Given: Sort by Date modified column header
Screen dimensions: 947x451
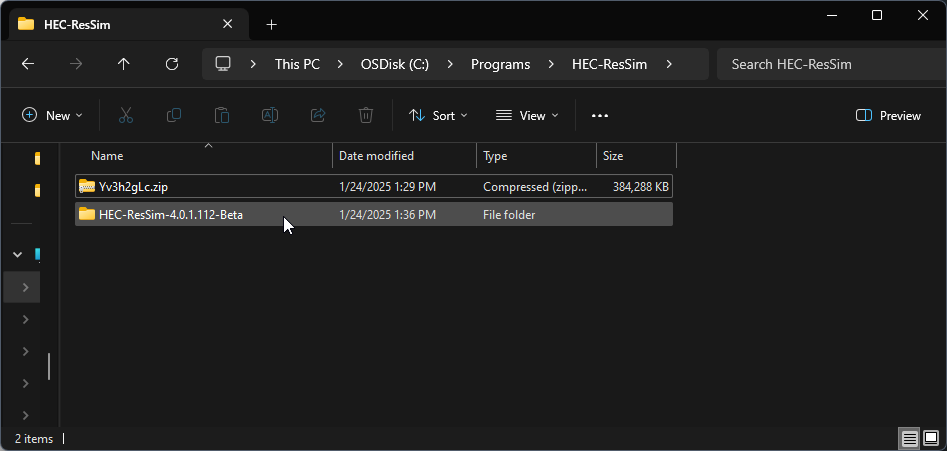Looking at the screenshot, I should point(405,156).
